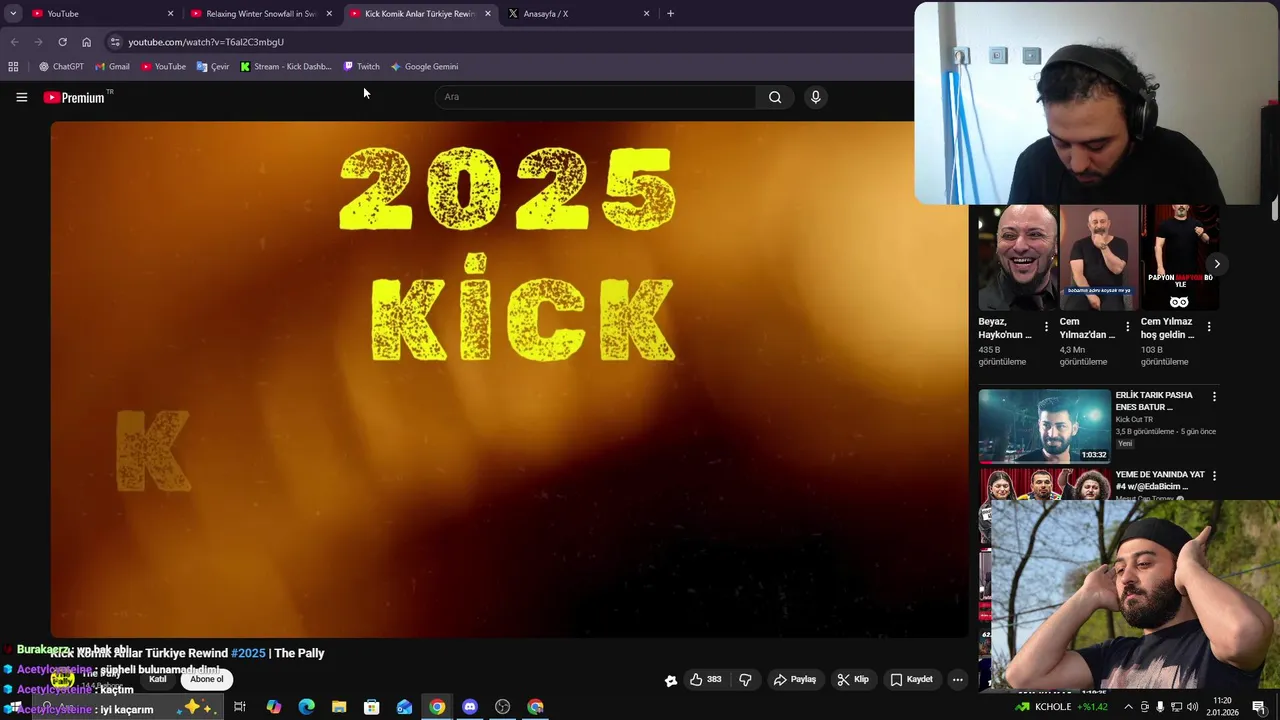Screen dimensions: 1280x720
Task: Click the #2025 hashtag in video title
Action: (x=248, y=653)
